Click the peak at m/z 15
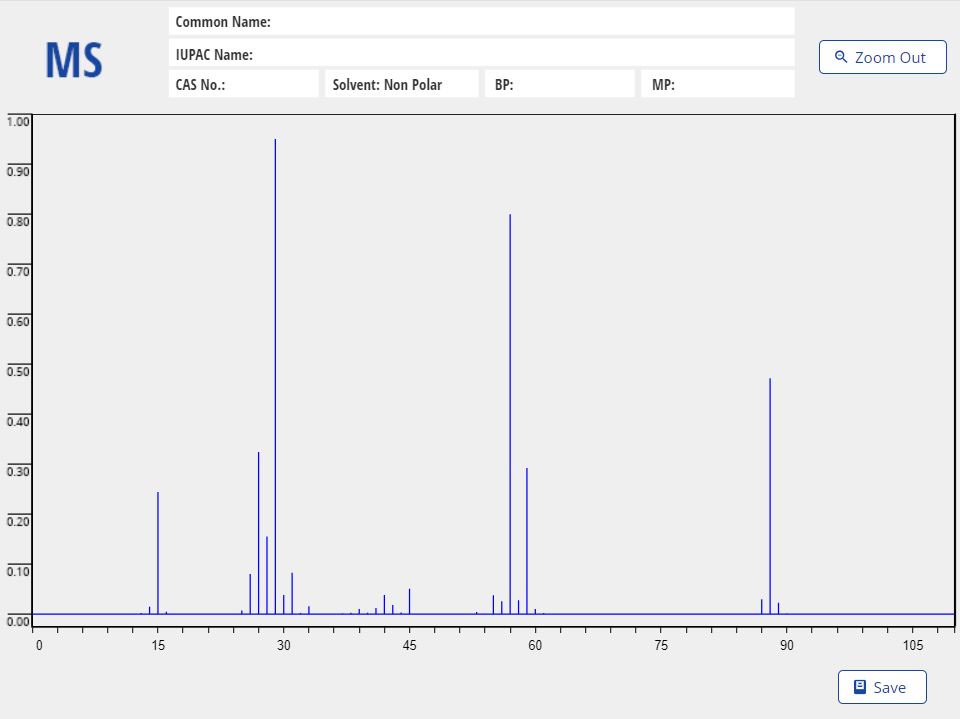Viewport: 960px width, 719px height. [x=157, y=550]
